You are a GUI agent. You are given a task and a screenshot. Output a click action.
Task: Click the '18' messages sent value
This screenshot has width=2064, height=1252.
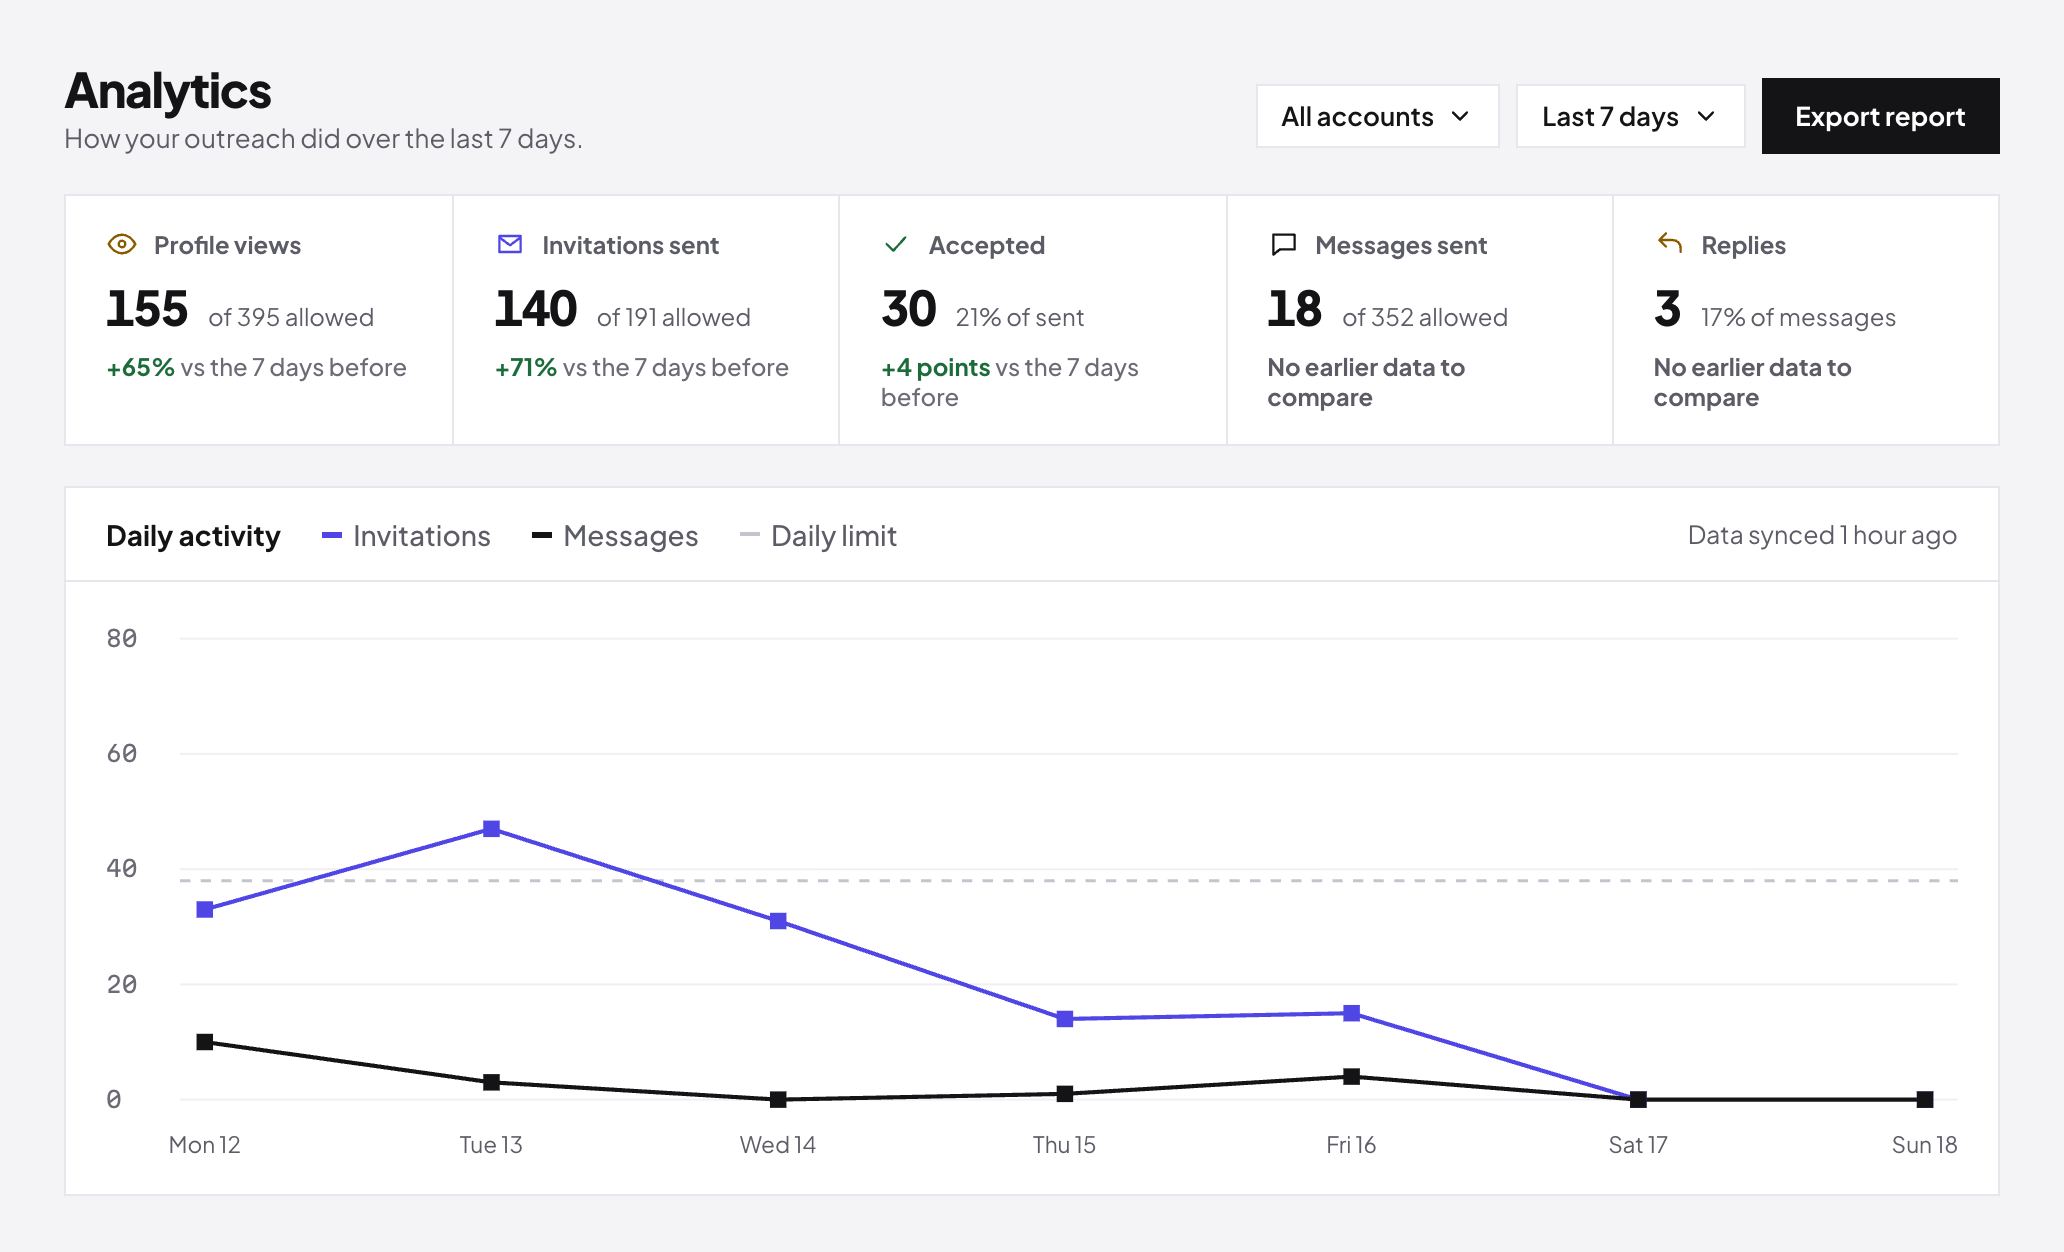[x=1294, y=309]
